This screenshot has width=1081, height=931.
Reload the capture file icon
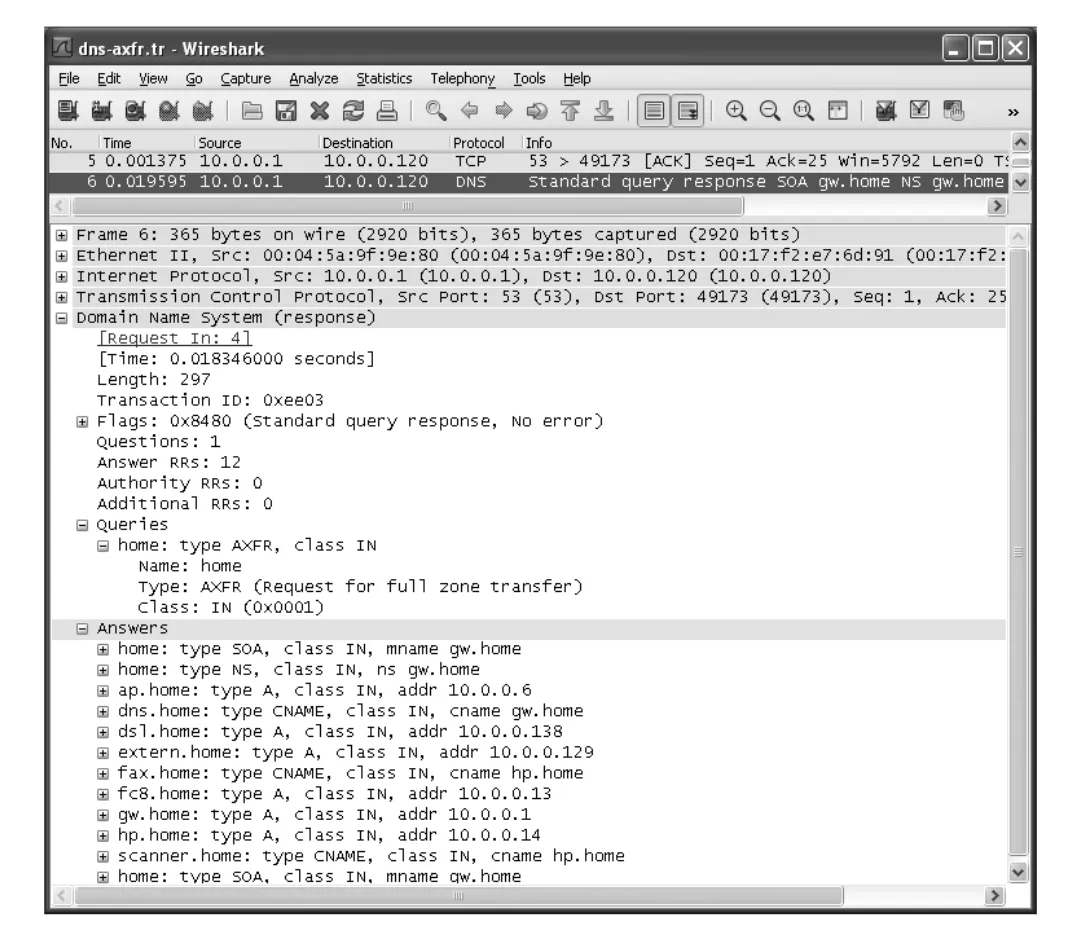pos(353,110)
